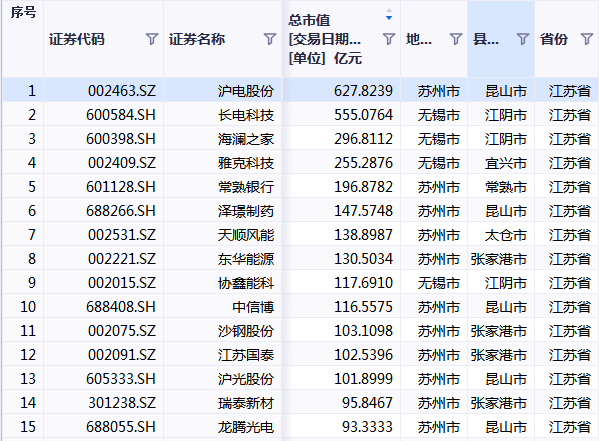Select code cell 688408.SH
599x441 pixels.
[121, 307]
